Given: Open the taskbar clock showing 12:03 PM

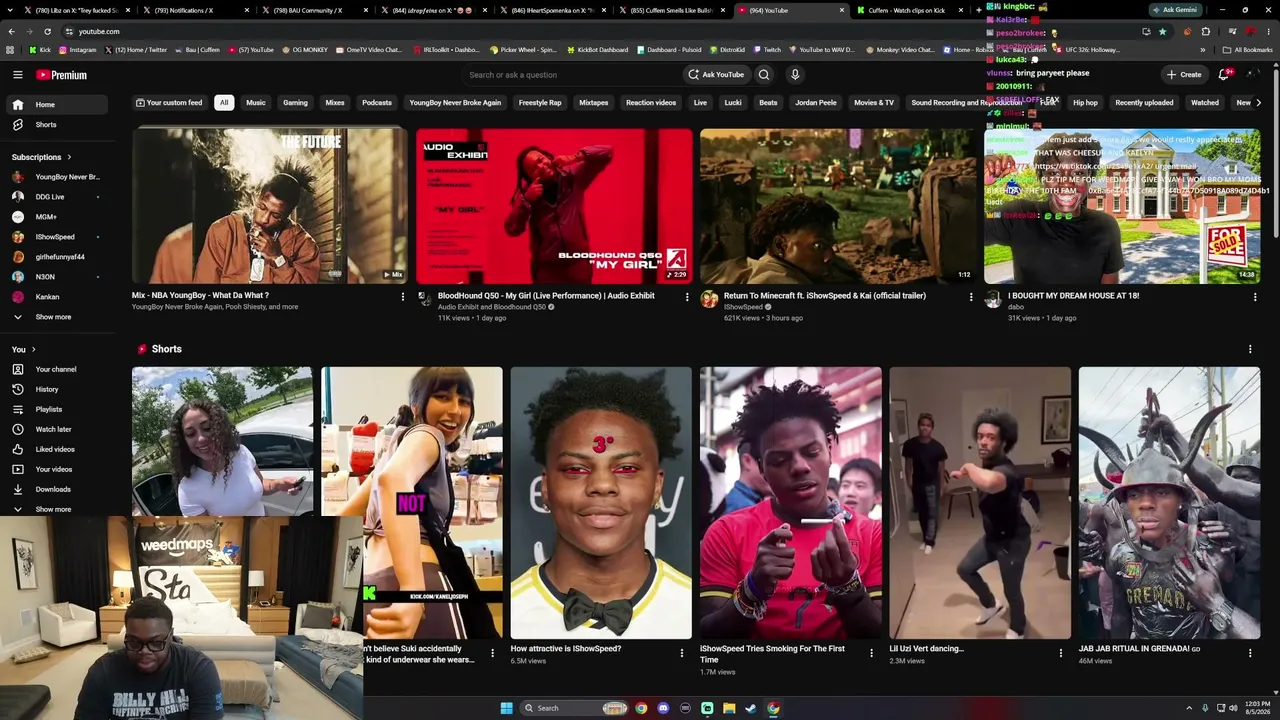Looking at the screenshot, I should tap(1257, 708).
